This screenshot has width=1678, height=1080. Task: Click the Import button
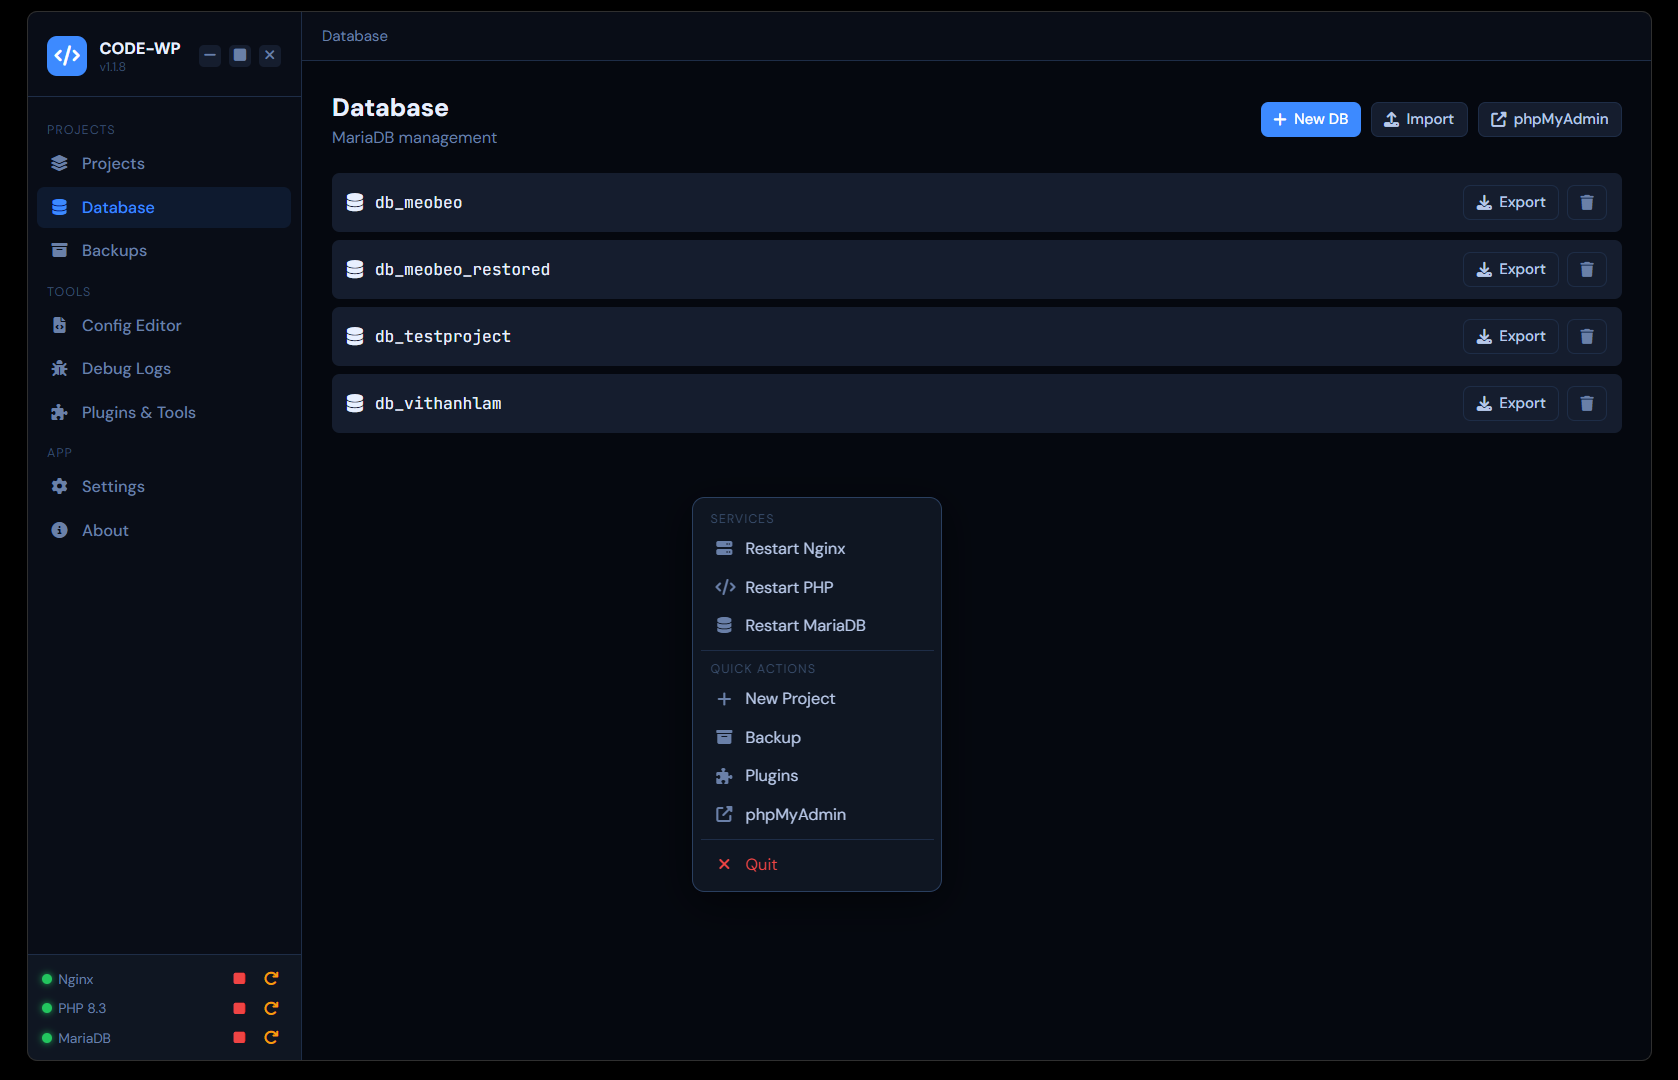click(1418, 120)
